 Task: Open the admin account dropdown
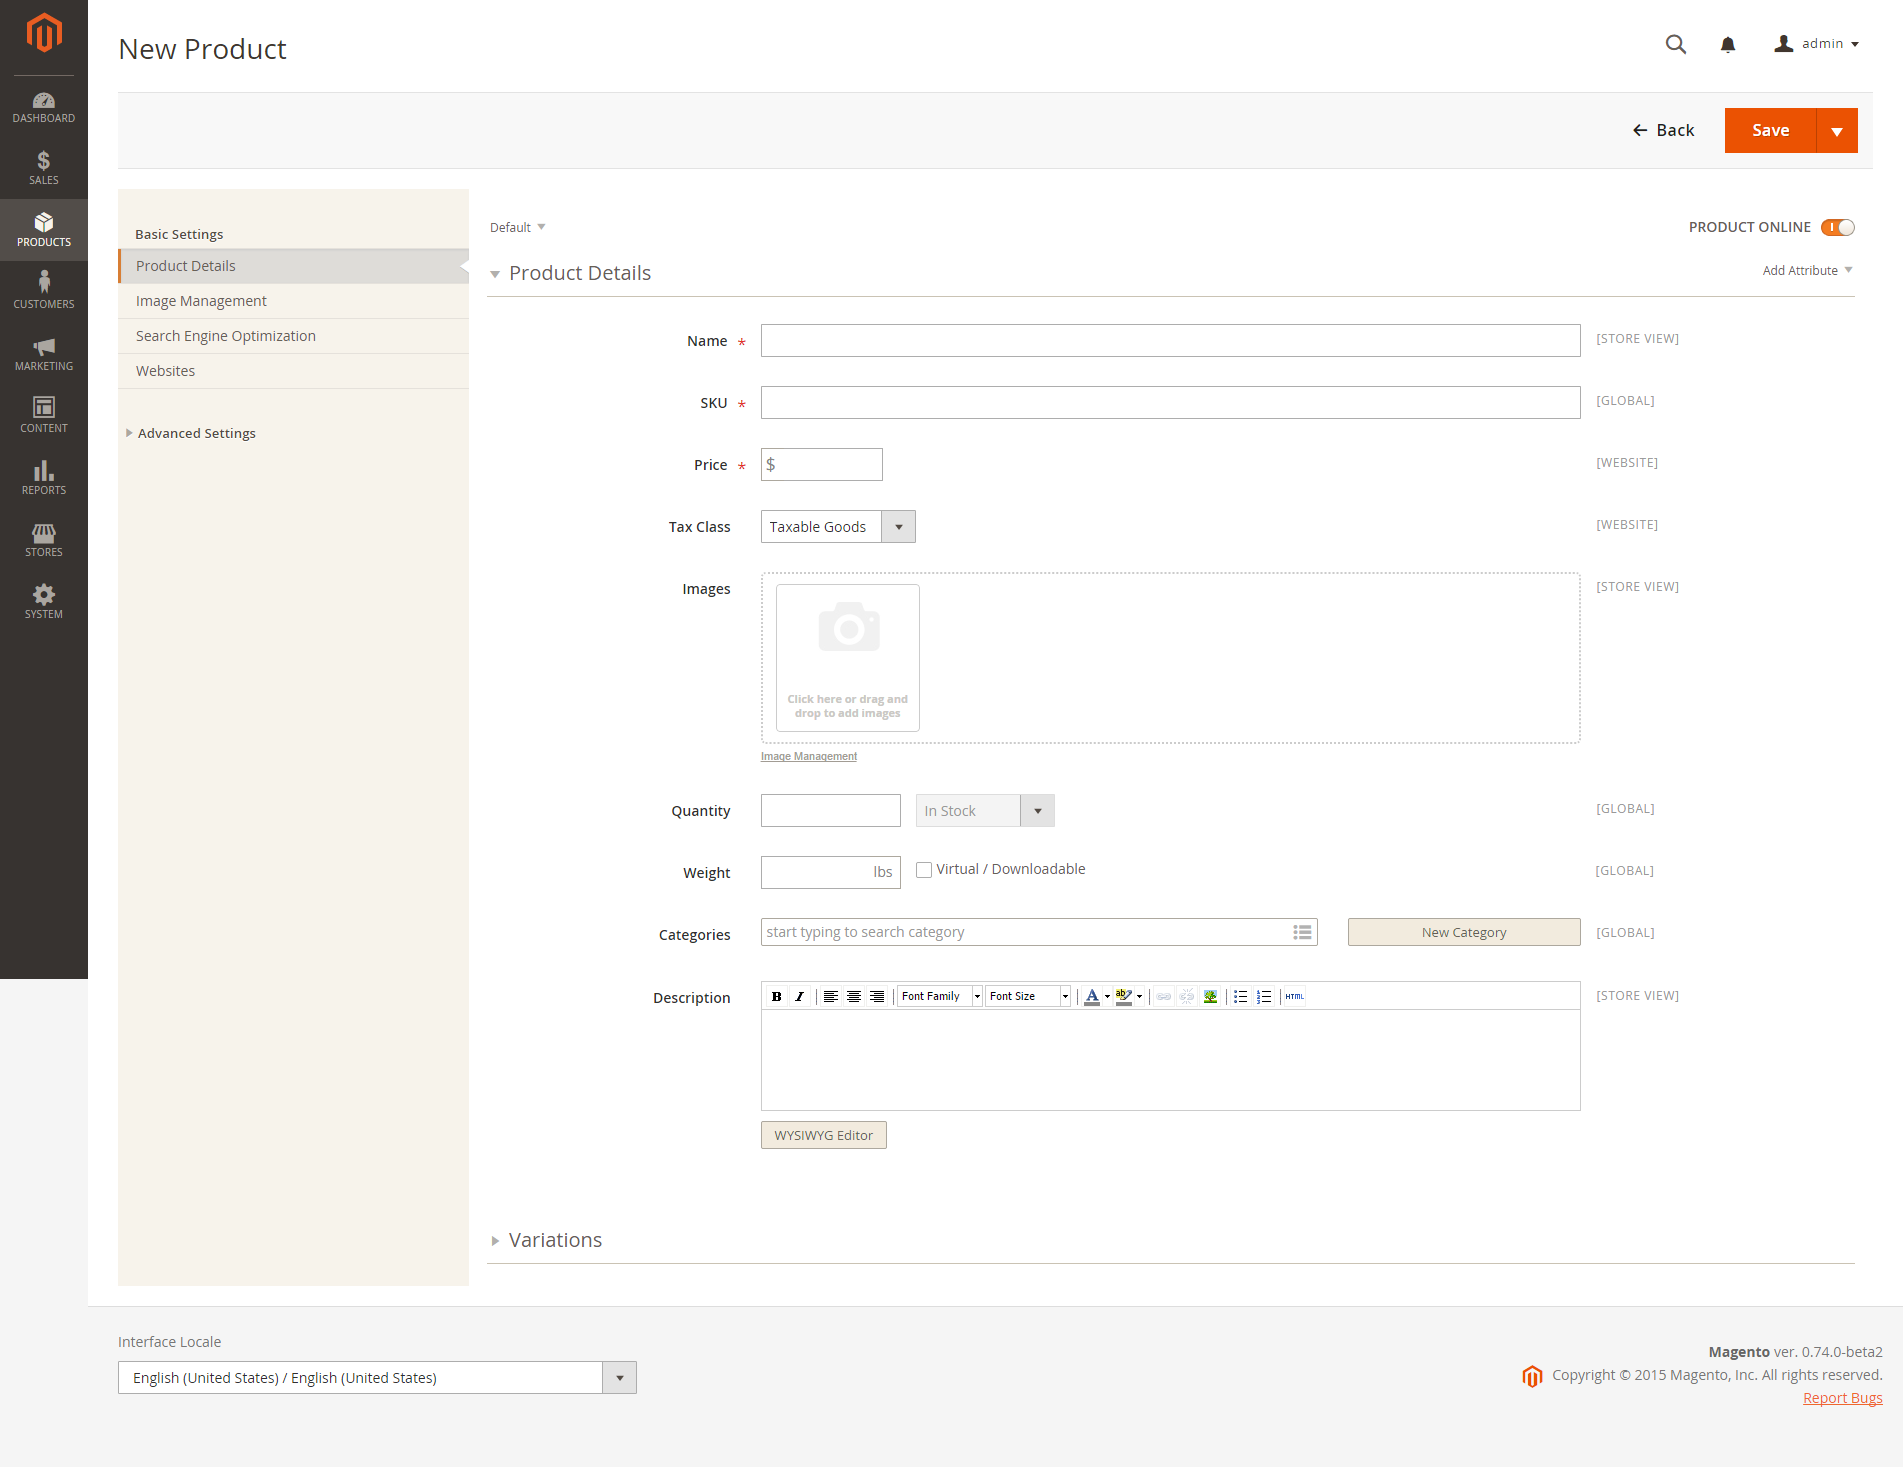click(1817, 44)
